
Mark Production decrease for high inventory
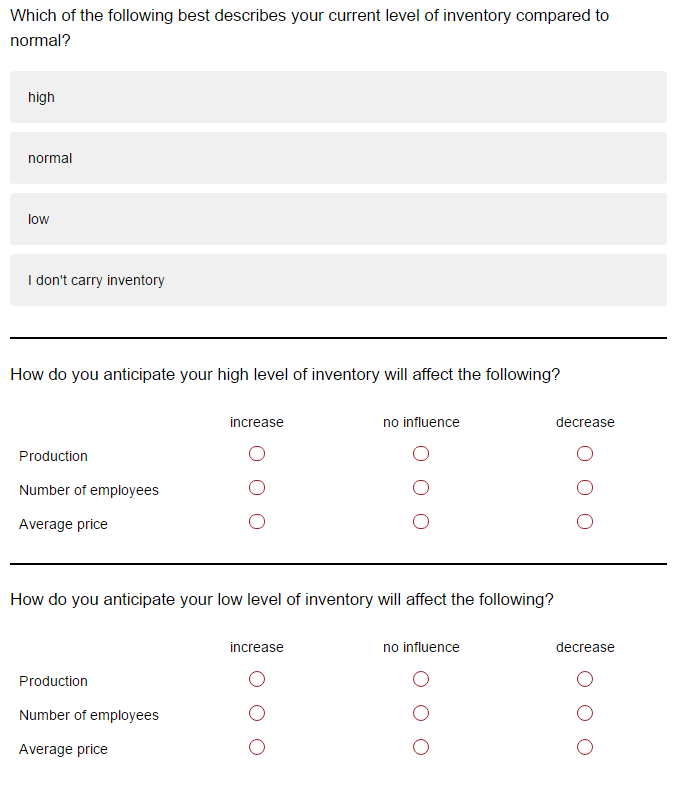585,454
